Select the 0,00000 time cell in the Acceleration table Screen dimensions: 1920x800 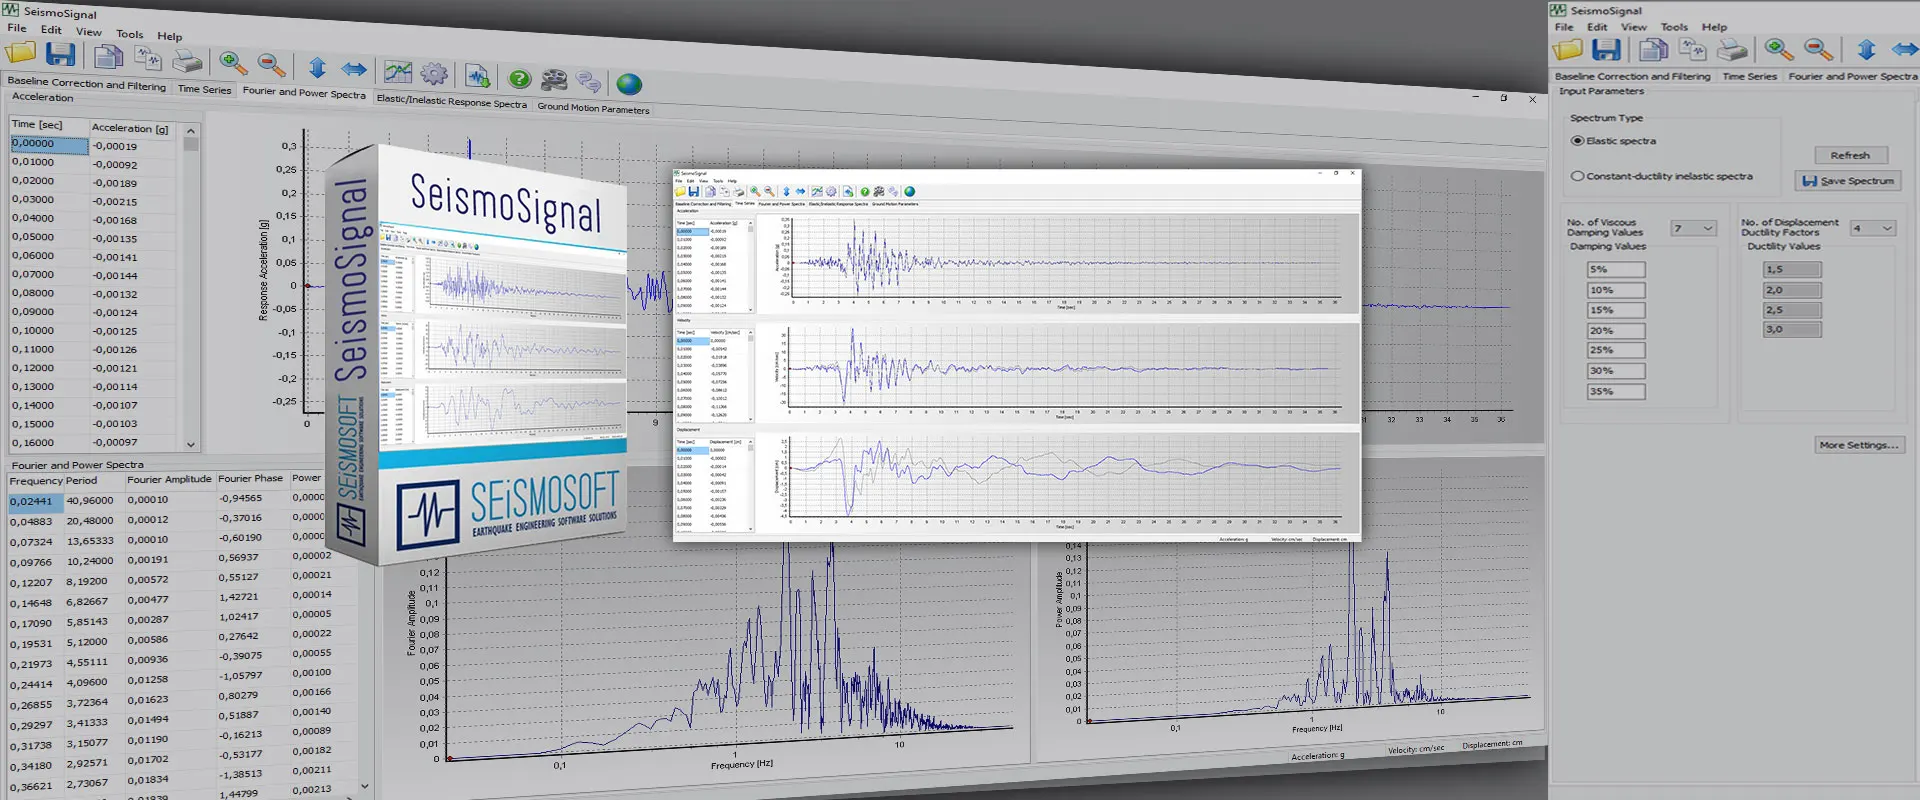point(48,144)
